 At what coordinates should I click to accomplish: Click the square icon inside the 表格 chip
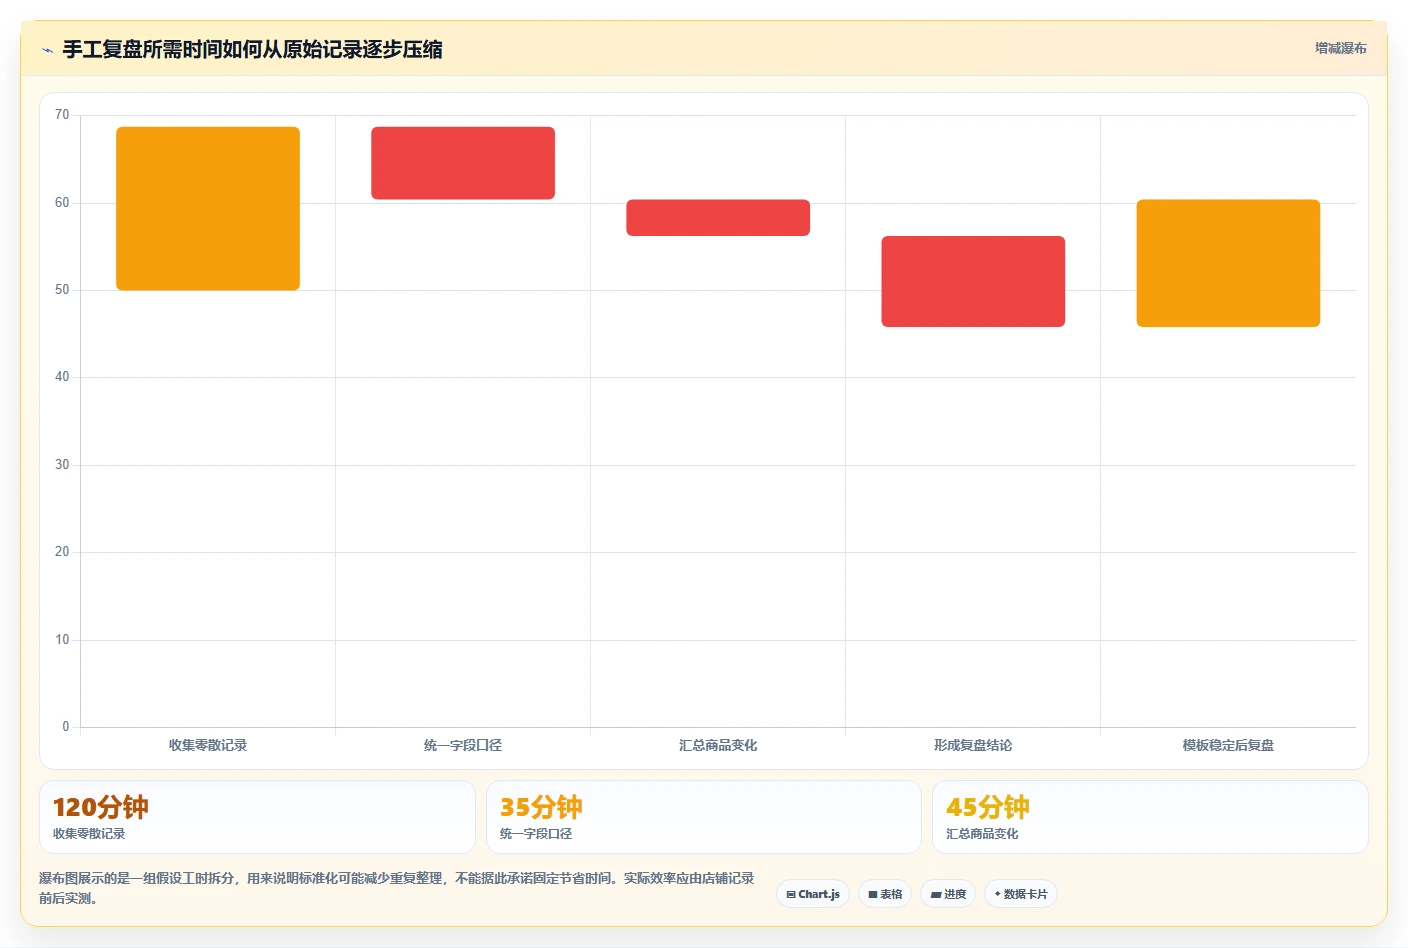[x=873, y=895]
